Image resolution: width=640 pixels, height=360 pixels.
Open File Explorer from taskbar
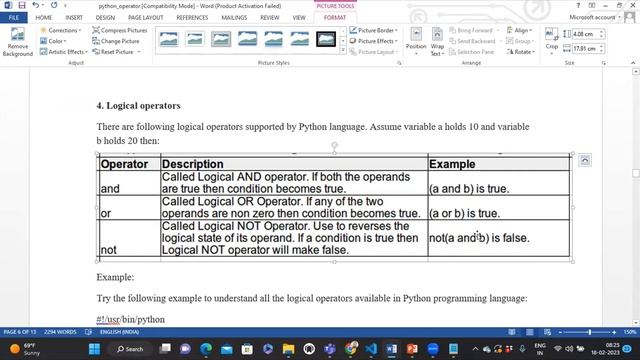289,349
